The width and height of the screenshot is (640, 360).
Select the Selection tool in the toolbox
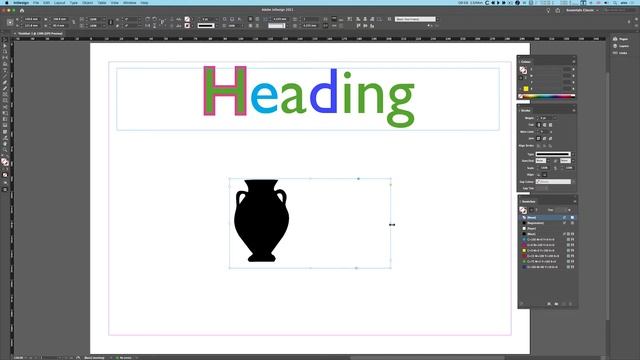(5, 40)
